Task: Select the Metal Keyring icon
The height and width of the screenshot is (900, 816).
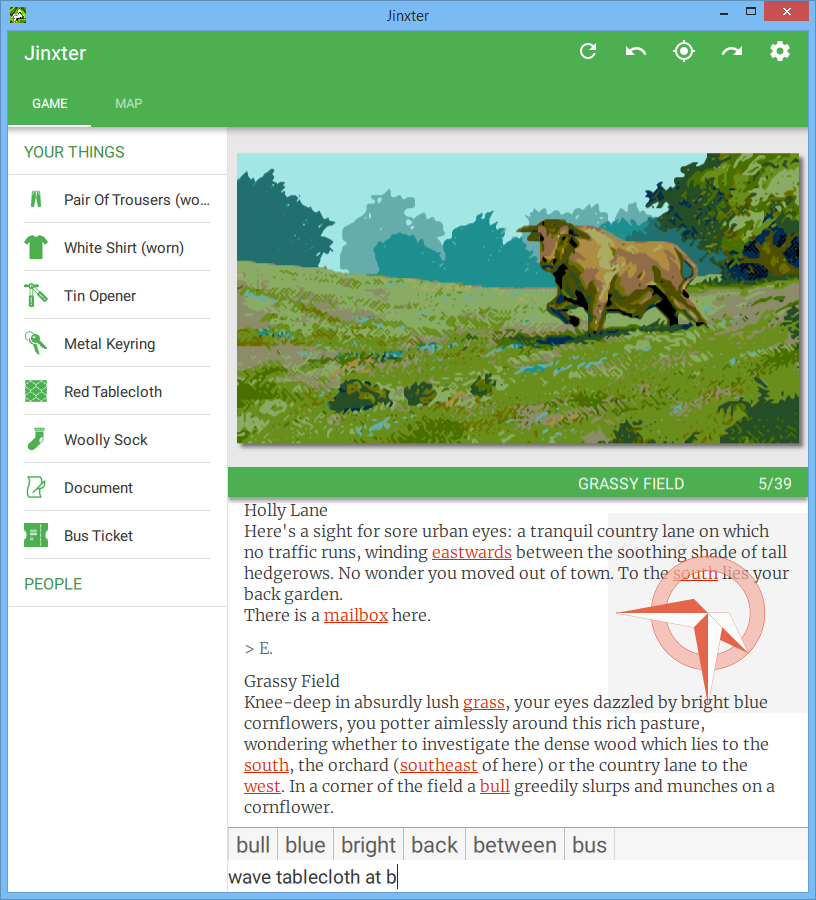Action: [36, 343]
